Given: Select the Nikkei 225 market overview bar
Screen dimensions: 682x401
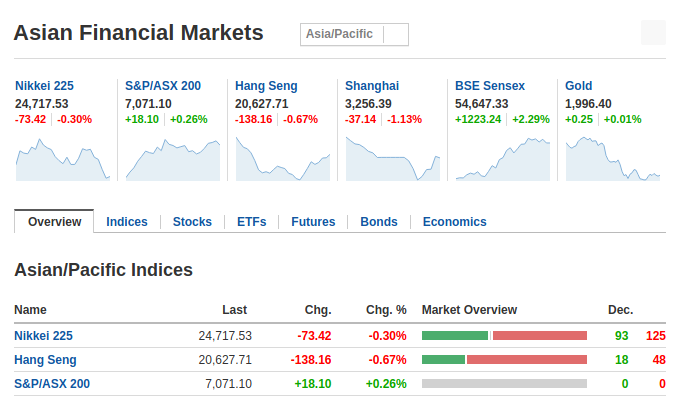Looking at the screenshot, I should [x=505, y=335].
